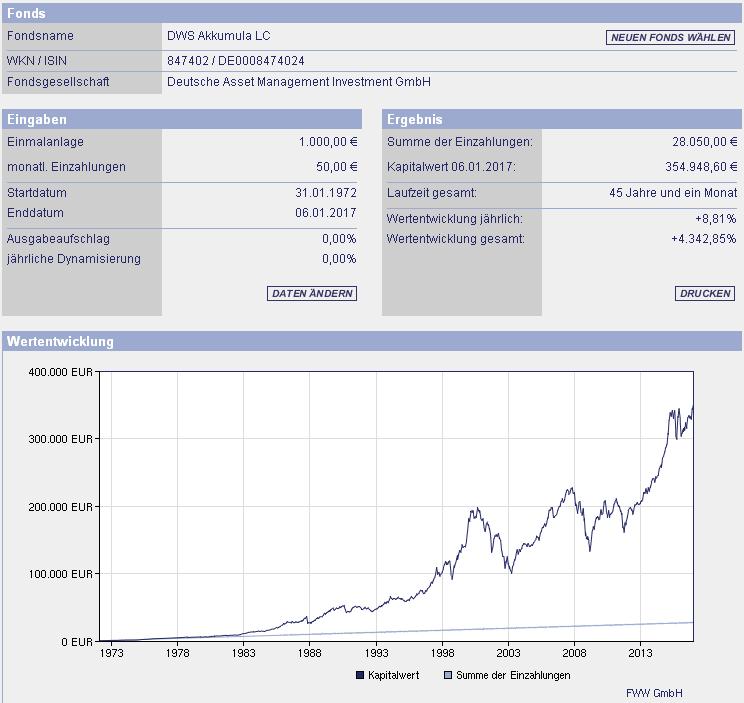
Task: Click the fund name DWS Akkumula LC
Action: [x=219, y=36]
